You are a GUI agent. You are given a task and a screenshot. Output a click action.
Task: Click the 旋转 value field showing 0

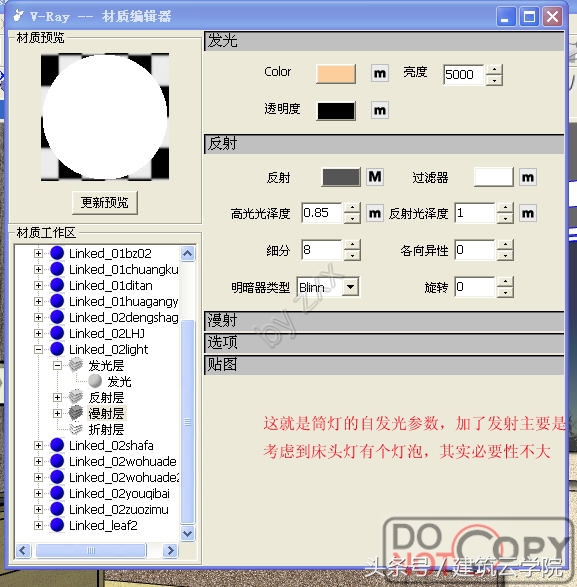tap(475, 287)
